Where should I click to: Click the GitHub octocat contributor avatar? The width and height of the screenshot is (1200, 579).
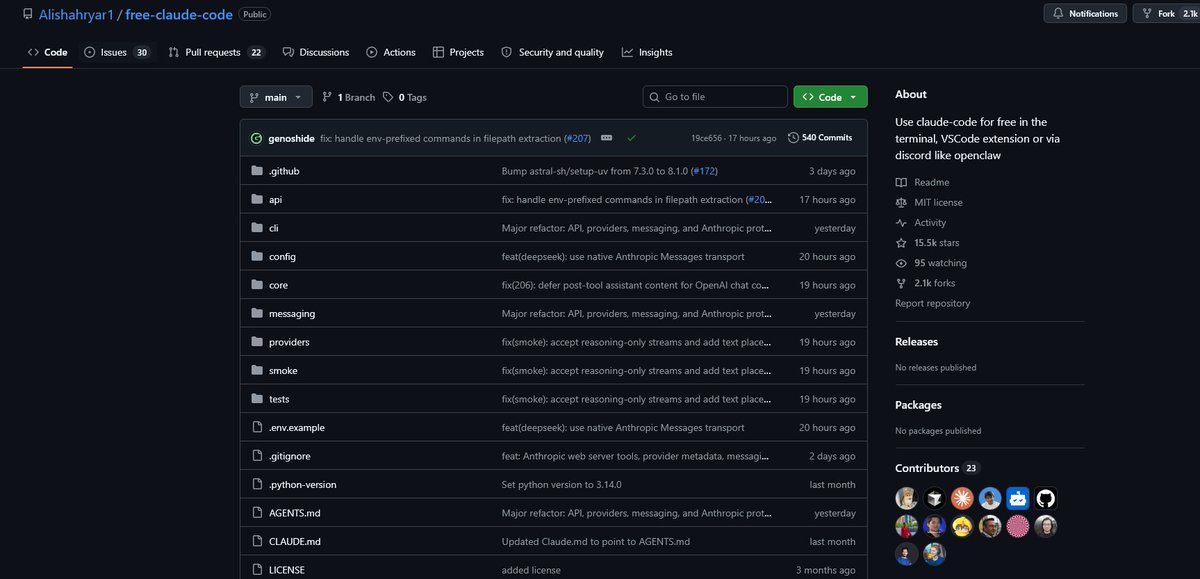pos(1046,498)
